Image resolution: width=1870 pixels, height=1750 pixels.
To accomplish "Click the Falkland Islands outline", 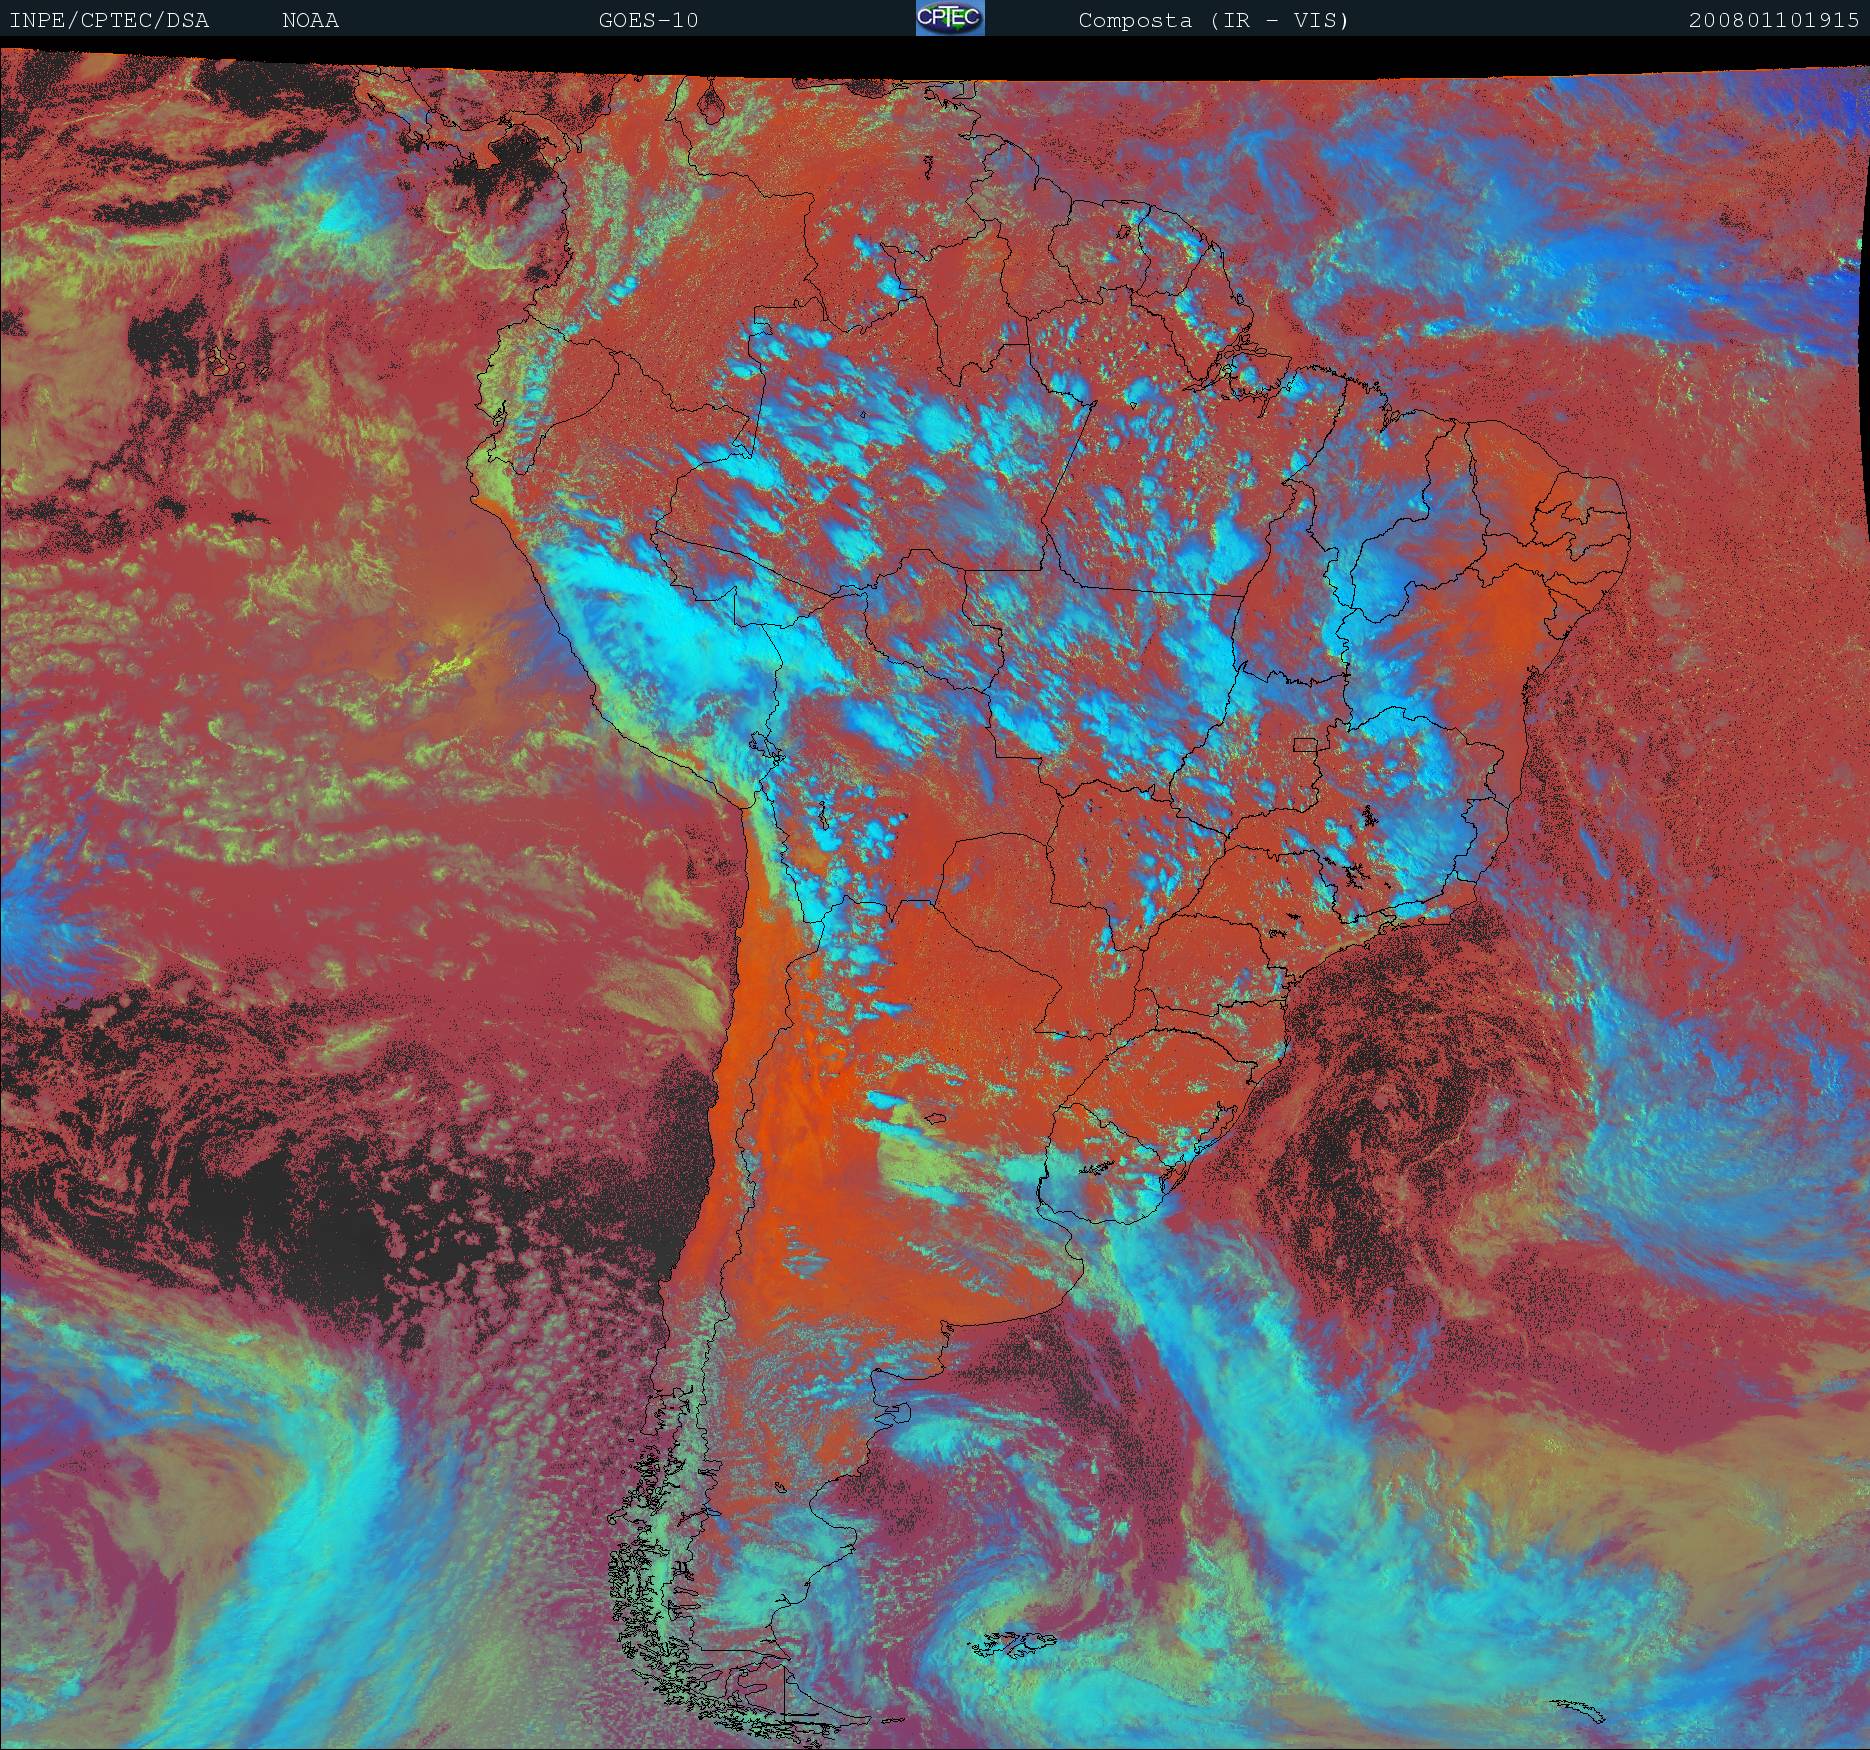I will coord(1010,1641).
